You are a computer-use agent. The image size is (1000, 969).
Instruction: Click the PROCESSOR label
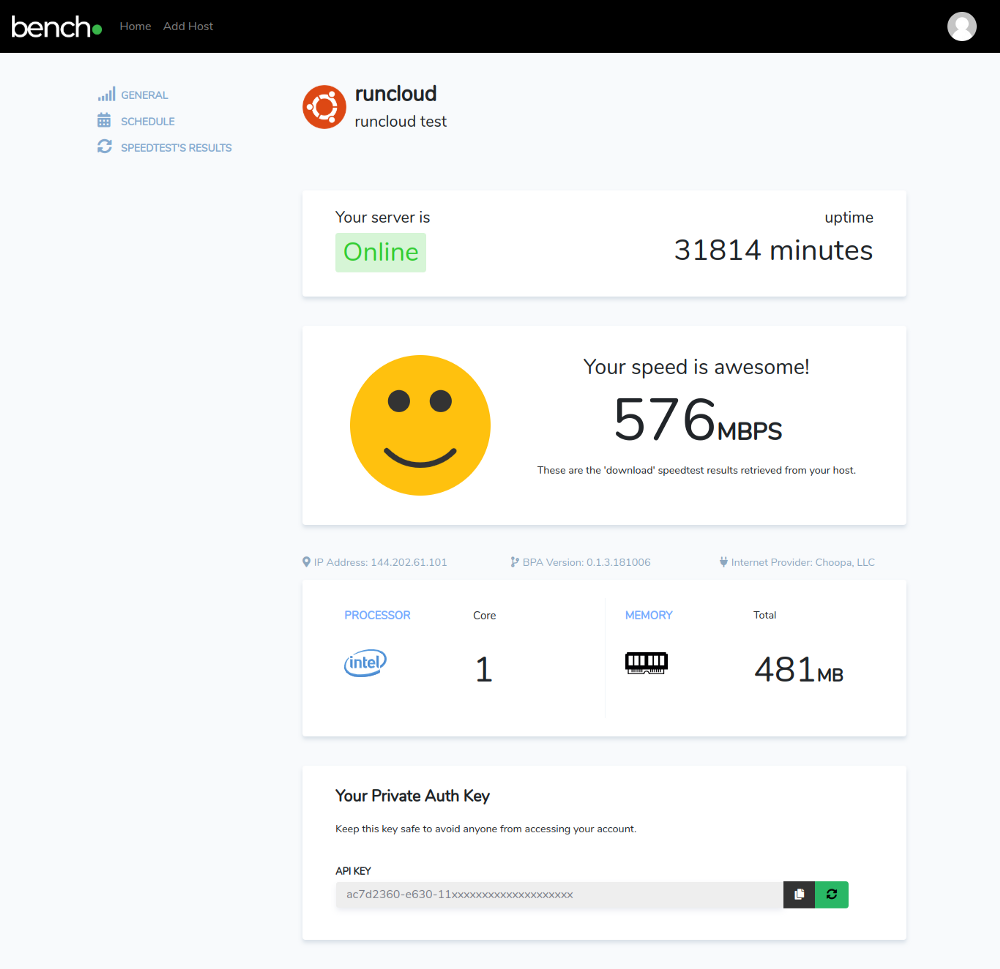coord(378,615)
